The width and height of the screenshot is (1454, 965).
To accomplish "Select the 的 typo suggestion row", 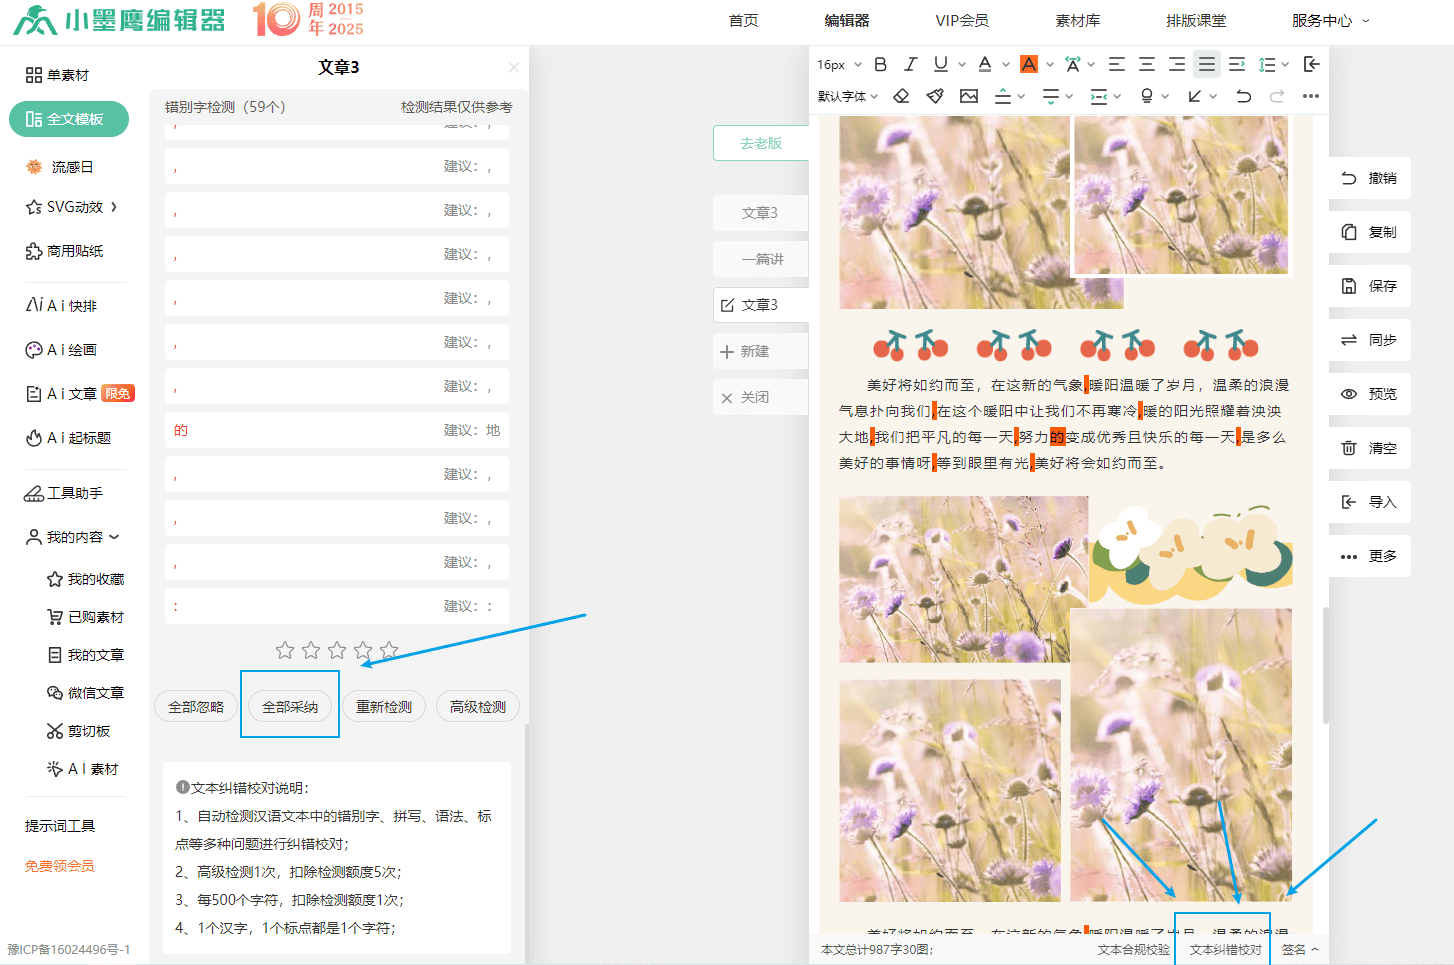I will (x=336, y=430).
